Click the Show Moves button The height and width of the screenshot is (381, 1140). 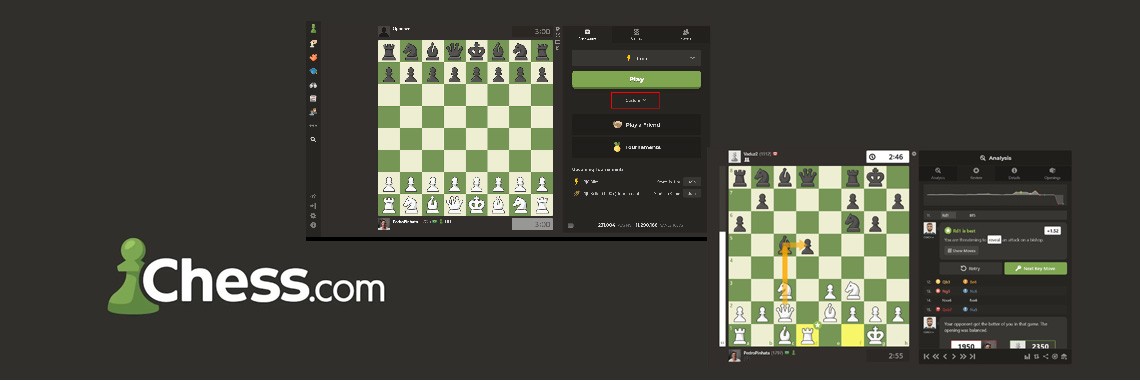pyautogui.click(x=961, y=251)
